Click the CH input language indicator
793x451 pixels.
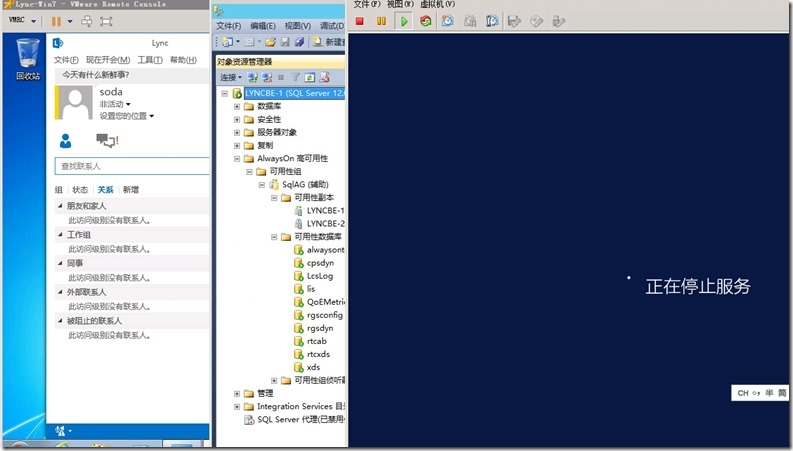pyautogui.click(x=742, y=393)
